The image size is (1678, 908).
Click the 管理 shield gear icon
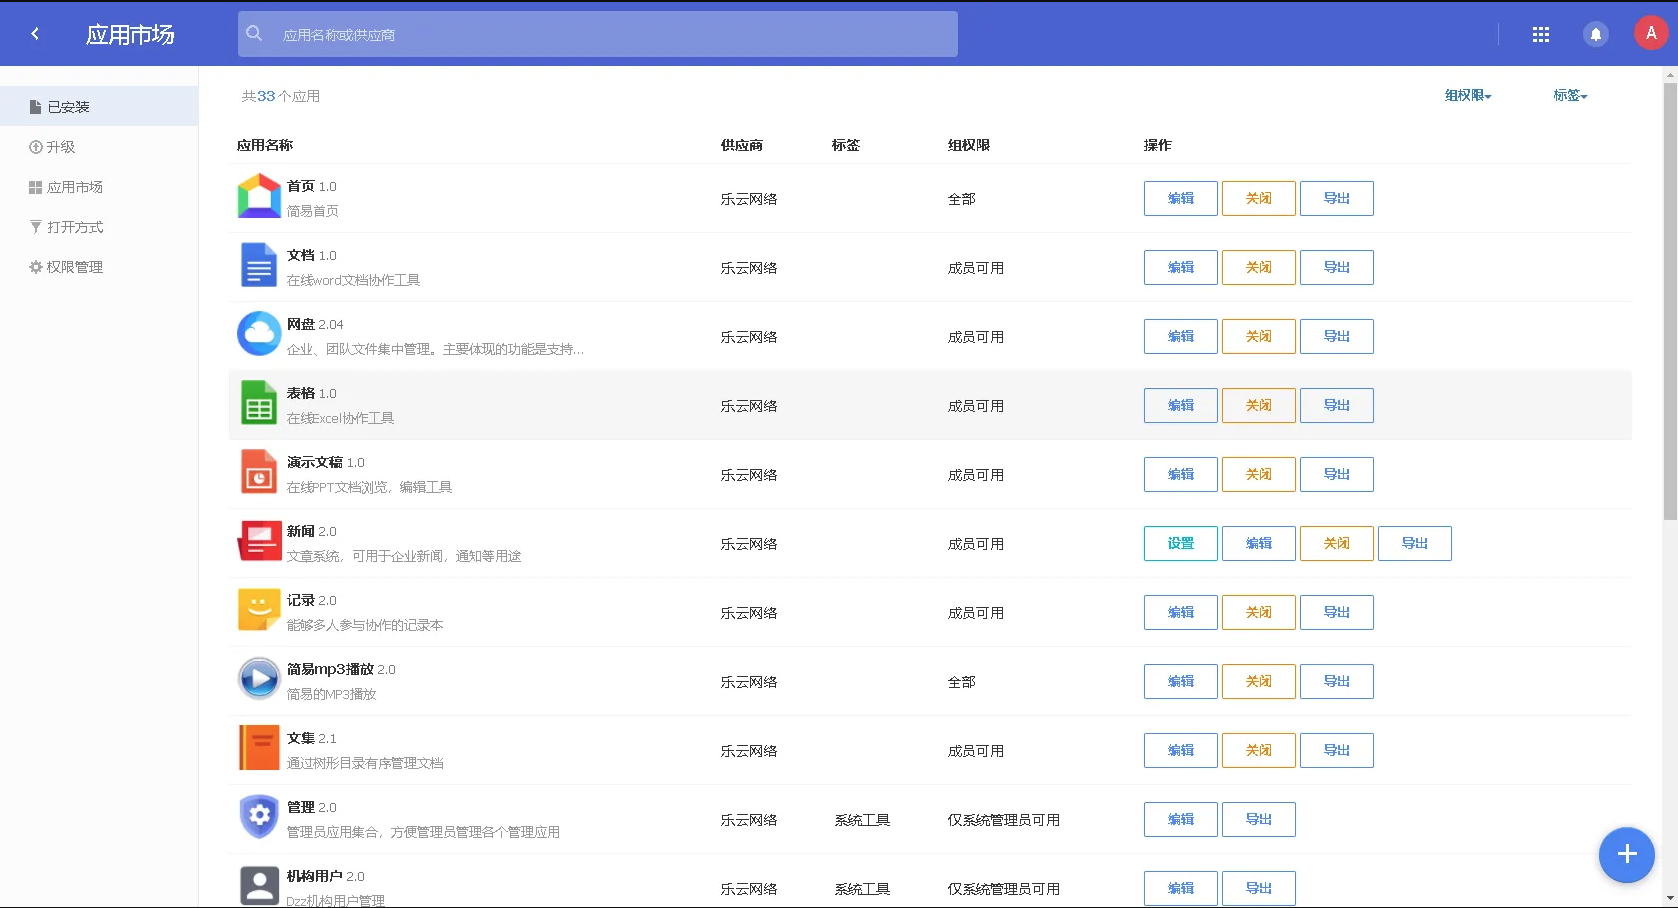pos(259,817)
